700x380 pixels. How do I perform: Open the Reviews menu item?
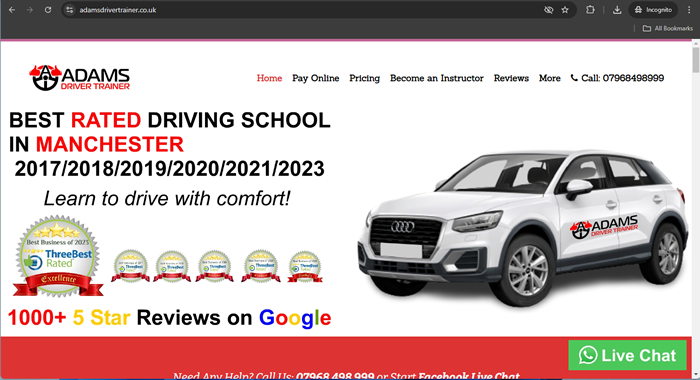click(x=511, y=78)
